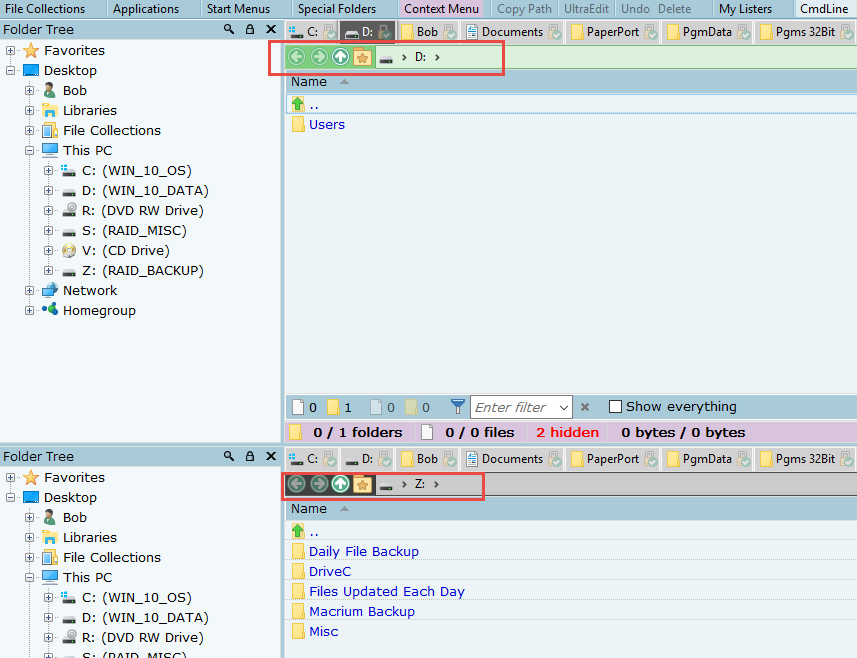
Task: Click the drive icon before D: in the path bar
Action: pos(386,58)
